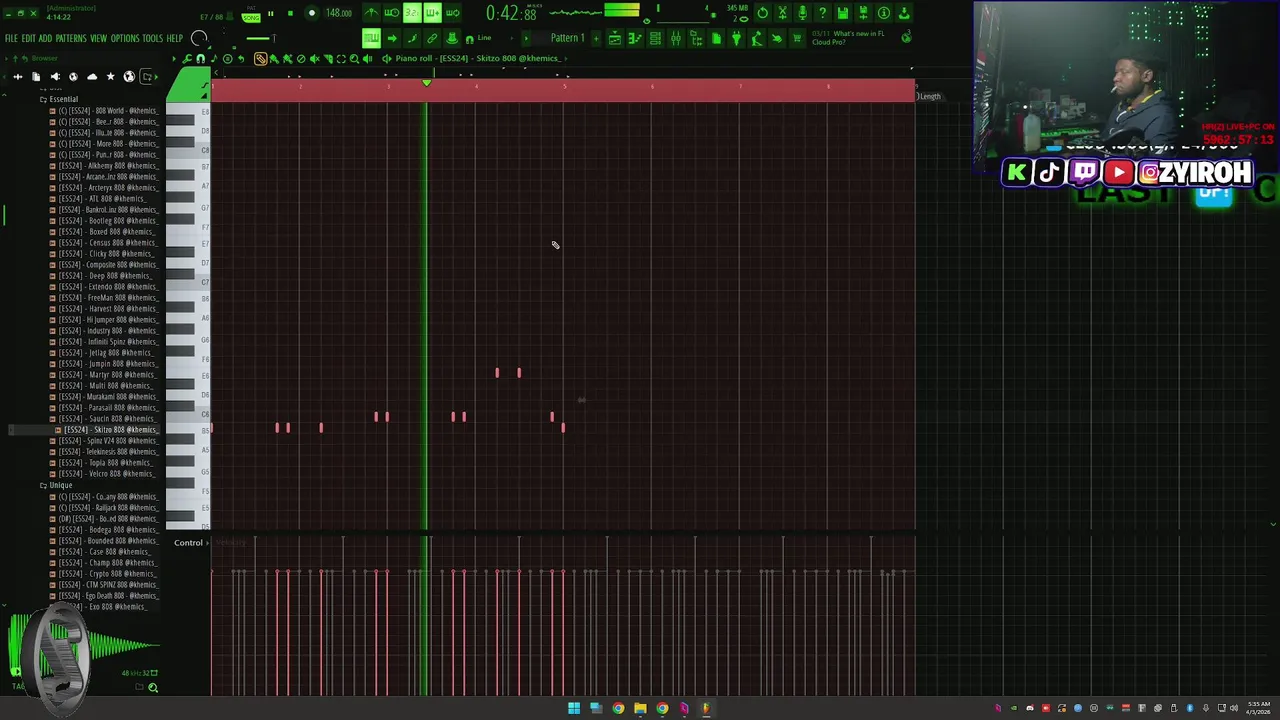
Task: Open the VIEW menu
Action: pyautogui.click(x=98, y=39)
